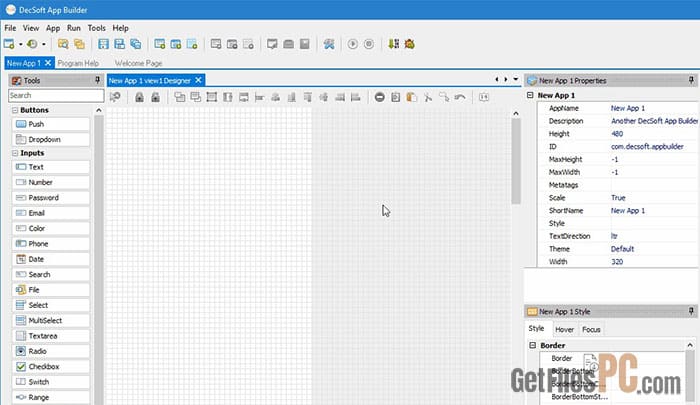This screenshot has height=405, width=700.
Task: Collapse the Inputs group in Tools
Action: pos(15,153)
